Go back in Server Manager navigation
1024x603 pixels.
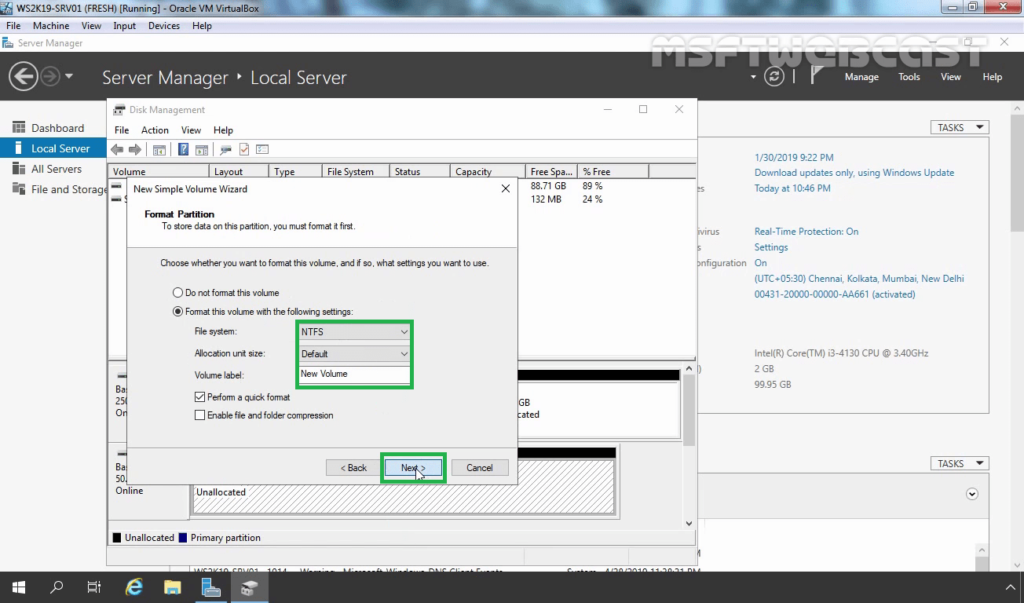tap(23, 76)
